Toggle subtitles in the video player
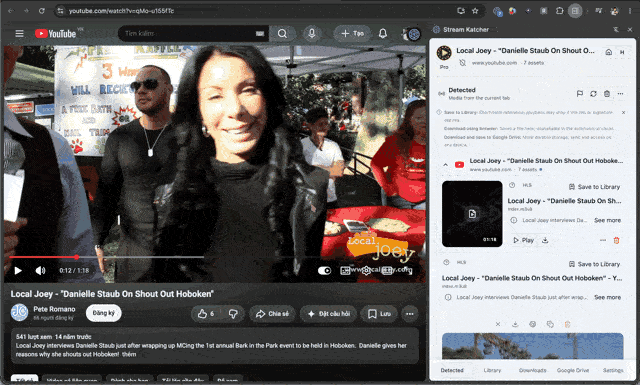The height and width of the screenshot is (385, 640). tap(345, 270)
